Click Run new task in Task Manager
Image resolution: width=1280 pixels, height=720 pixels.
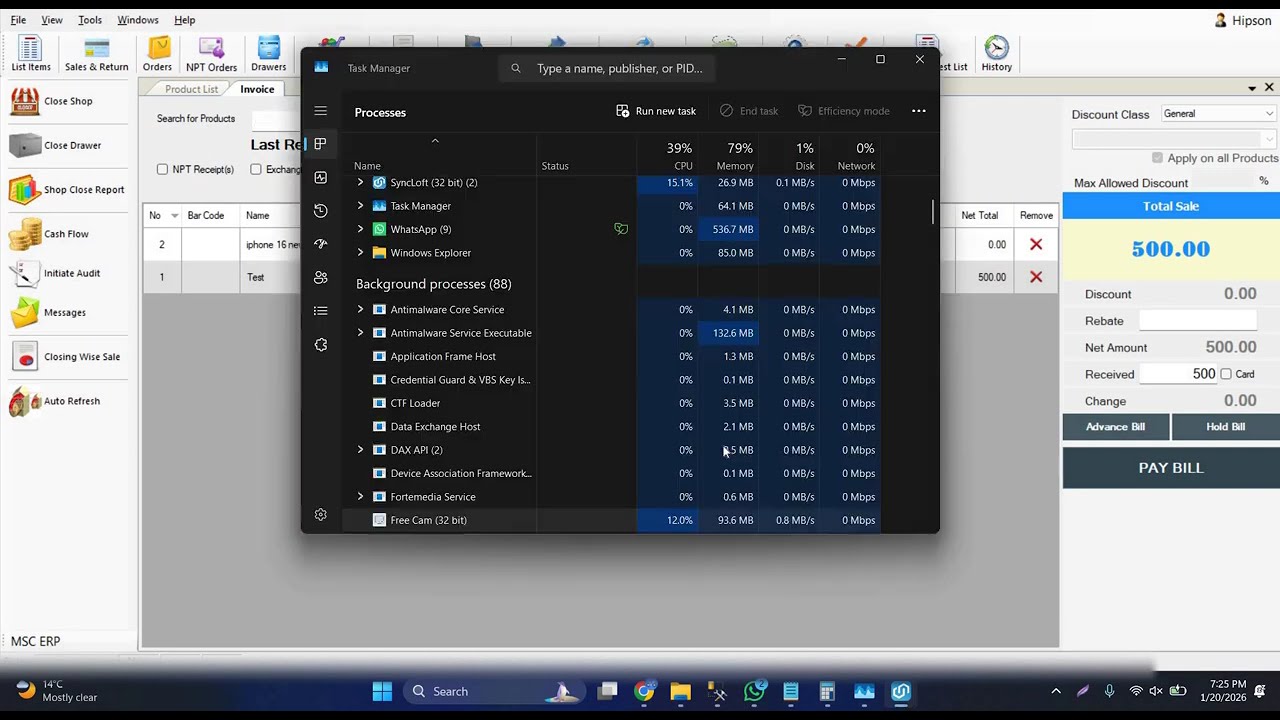[x=656, y=111]
